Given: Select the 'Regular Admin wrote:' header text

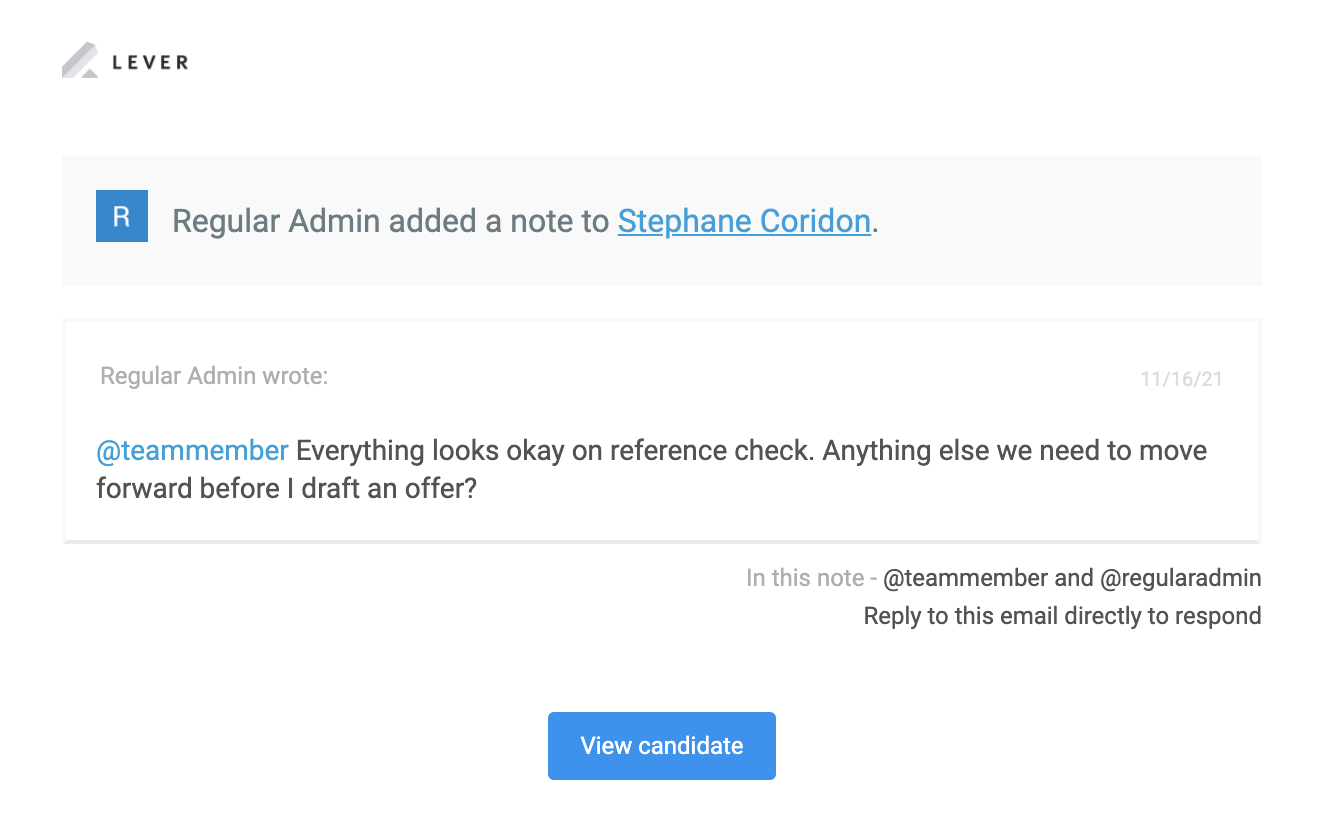Looking at the screenshot, I should tap(213, 375).
